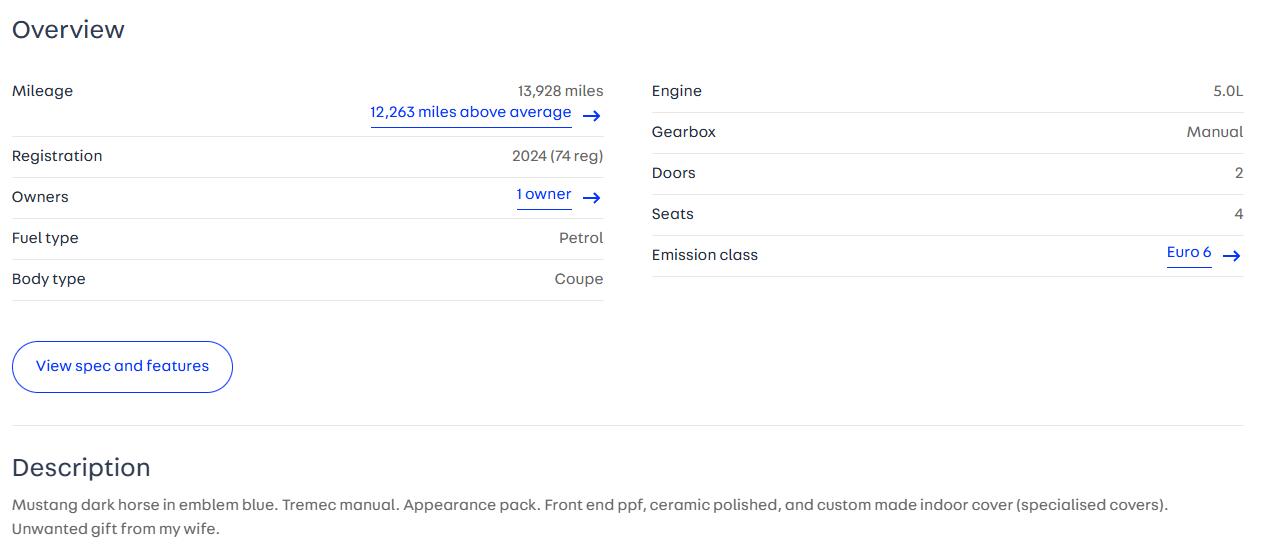Click the arrow icon beside the mileage comparison

coord(592,116)
